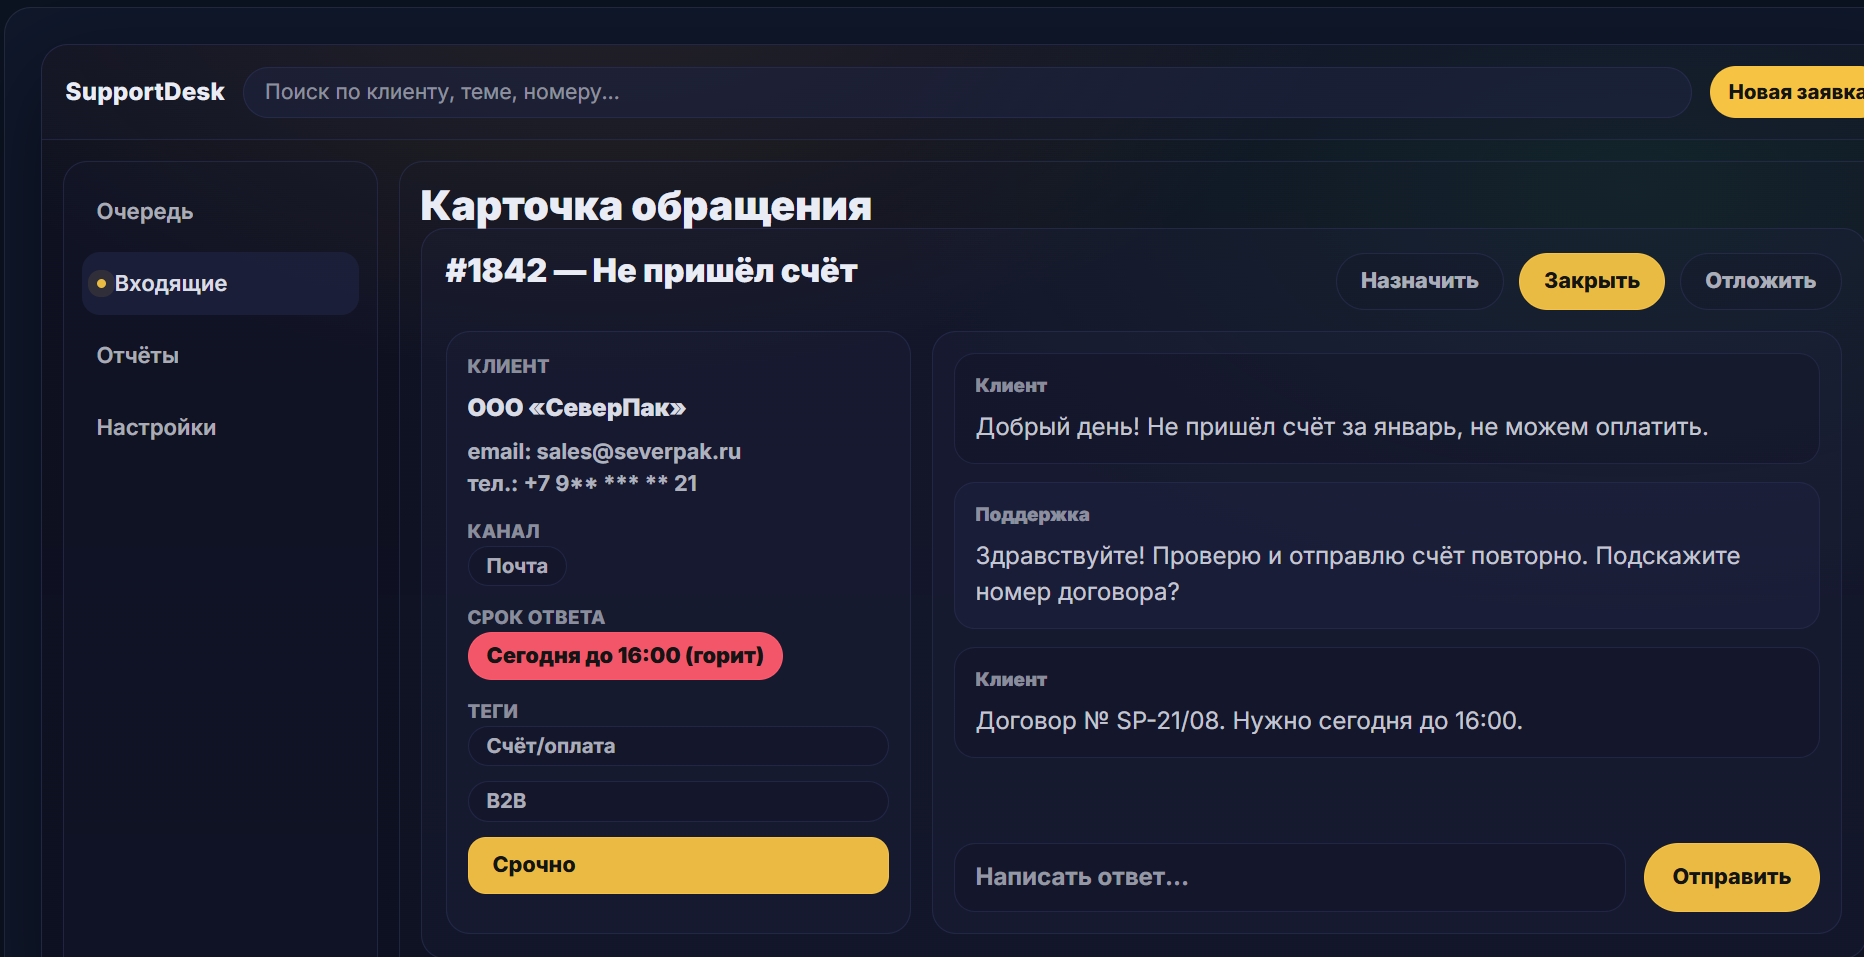1864x957 pixels.
Task: Click the red deadline badge
Action: pyautogui.click(x=625, y=656)
